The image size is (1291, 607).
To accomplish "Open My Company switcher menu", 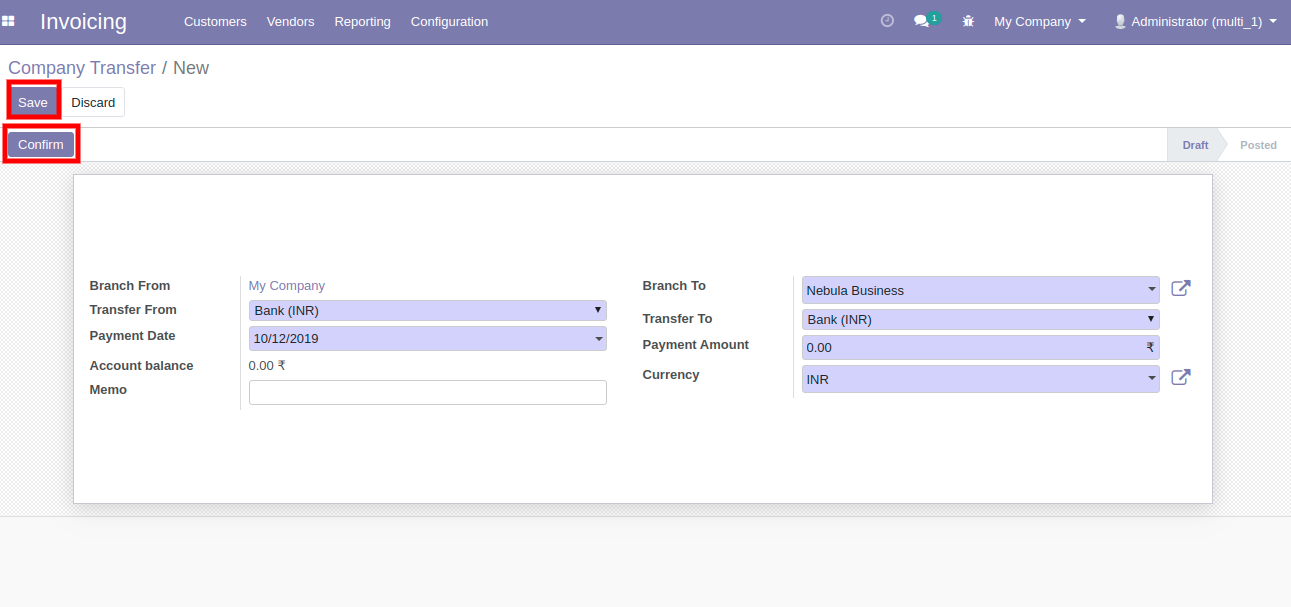I will tap(1039, 21).
